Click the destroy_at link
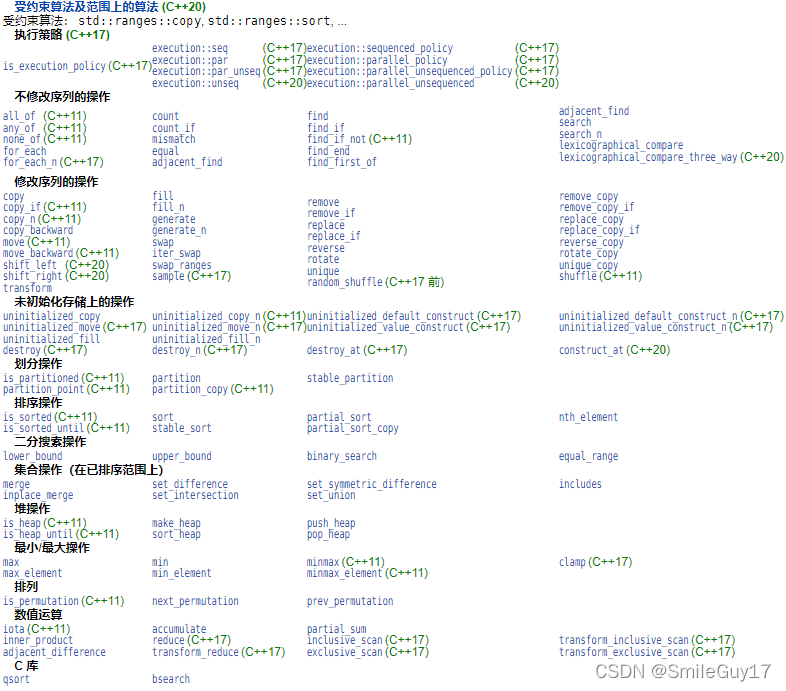Image resolution: width=786 pixels, height=691 pixels. tap(333, 350)
